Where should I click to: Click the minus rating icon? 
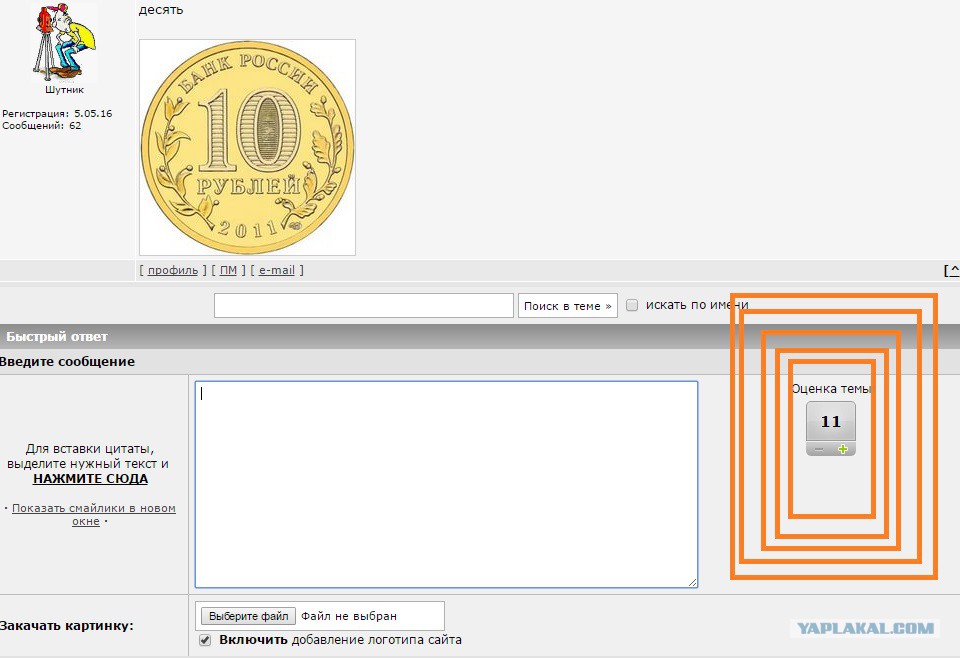[819, 449]
